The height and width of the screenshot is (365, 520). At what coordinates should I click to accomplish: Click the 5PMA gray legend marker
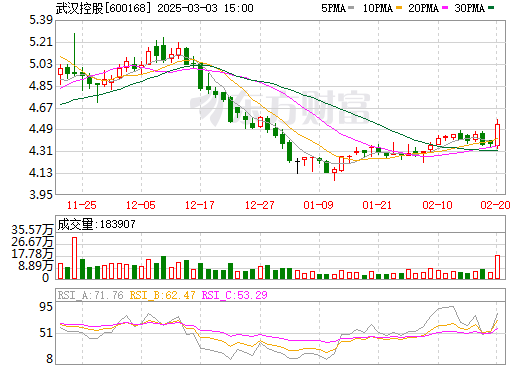pos(351,8)
